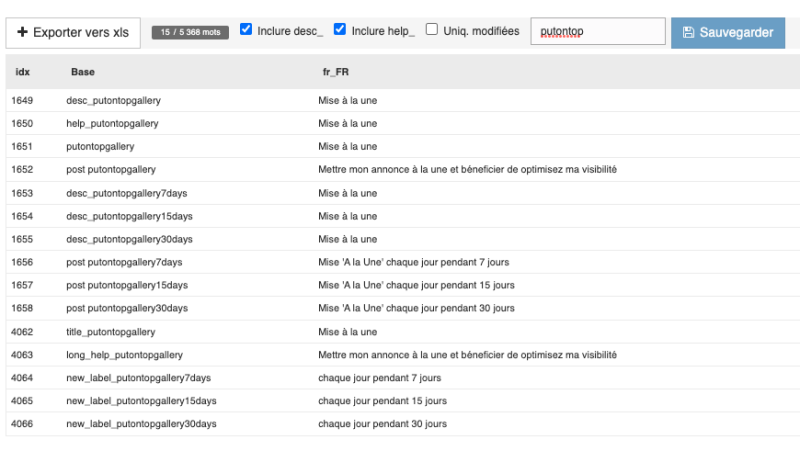This screenshot has width=800, height=451.
Task: Enable the Uniq. modifiées checkbox
Action: [432, 30]
